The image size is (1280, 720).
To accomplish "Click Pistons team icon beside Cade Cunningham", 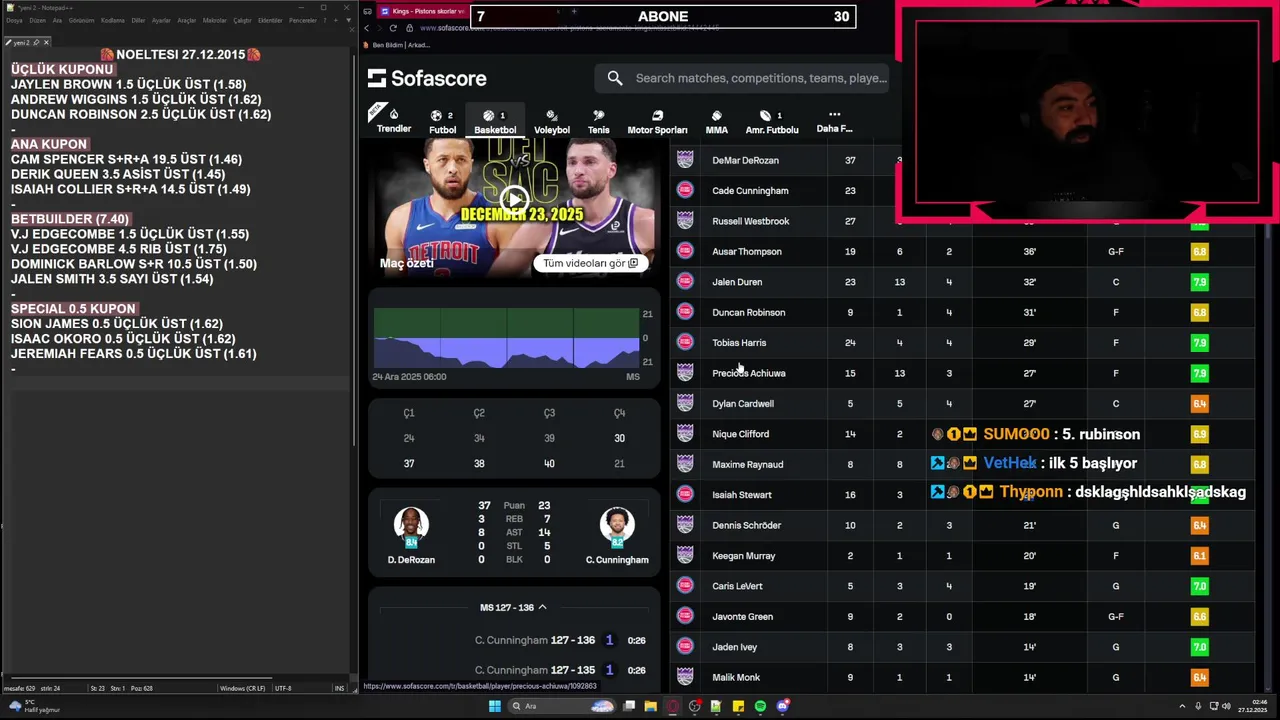I will pos(685,190).
